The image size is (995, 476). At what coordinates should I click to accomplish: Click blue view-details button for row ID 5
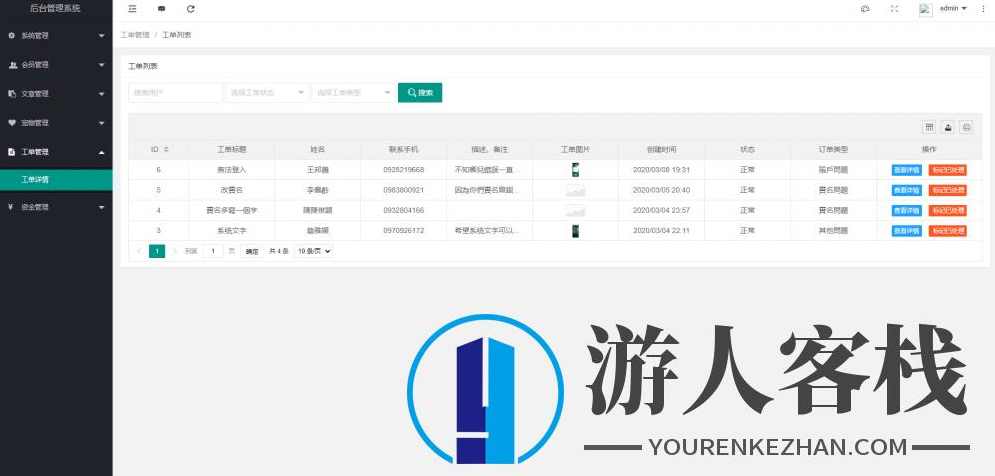[x=907, y=190]
